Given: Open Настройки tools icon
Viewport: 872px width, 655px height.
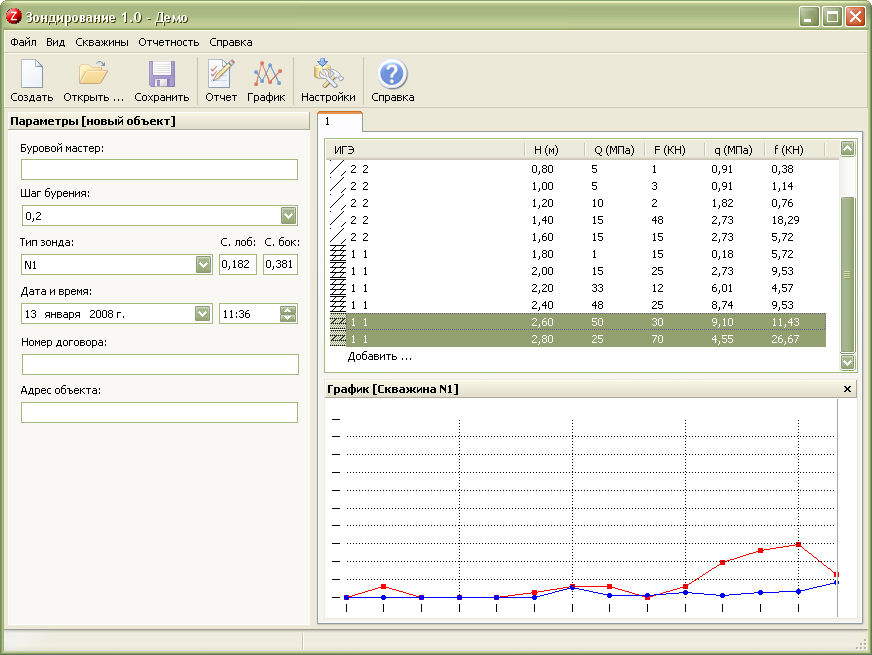Looking at the screenshot, I should click(x=328, y=81).
